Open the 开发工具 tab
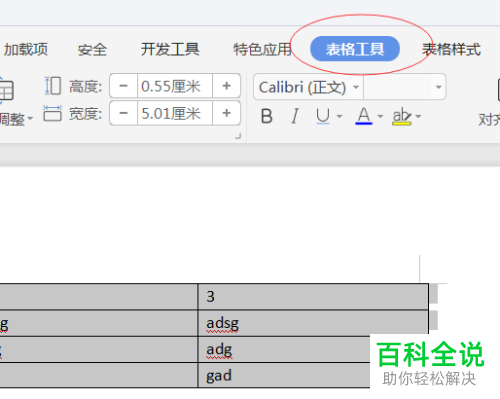 tap(170, 49)
